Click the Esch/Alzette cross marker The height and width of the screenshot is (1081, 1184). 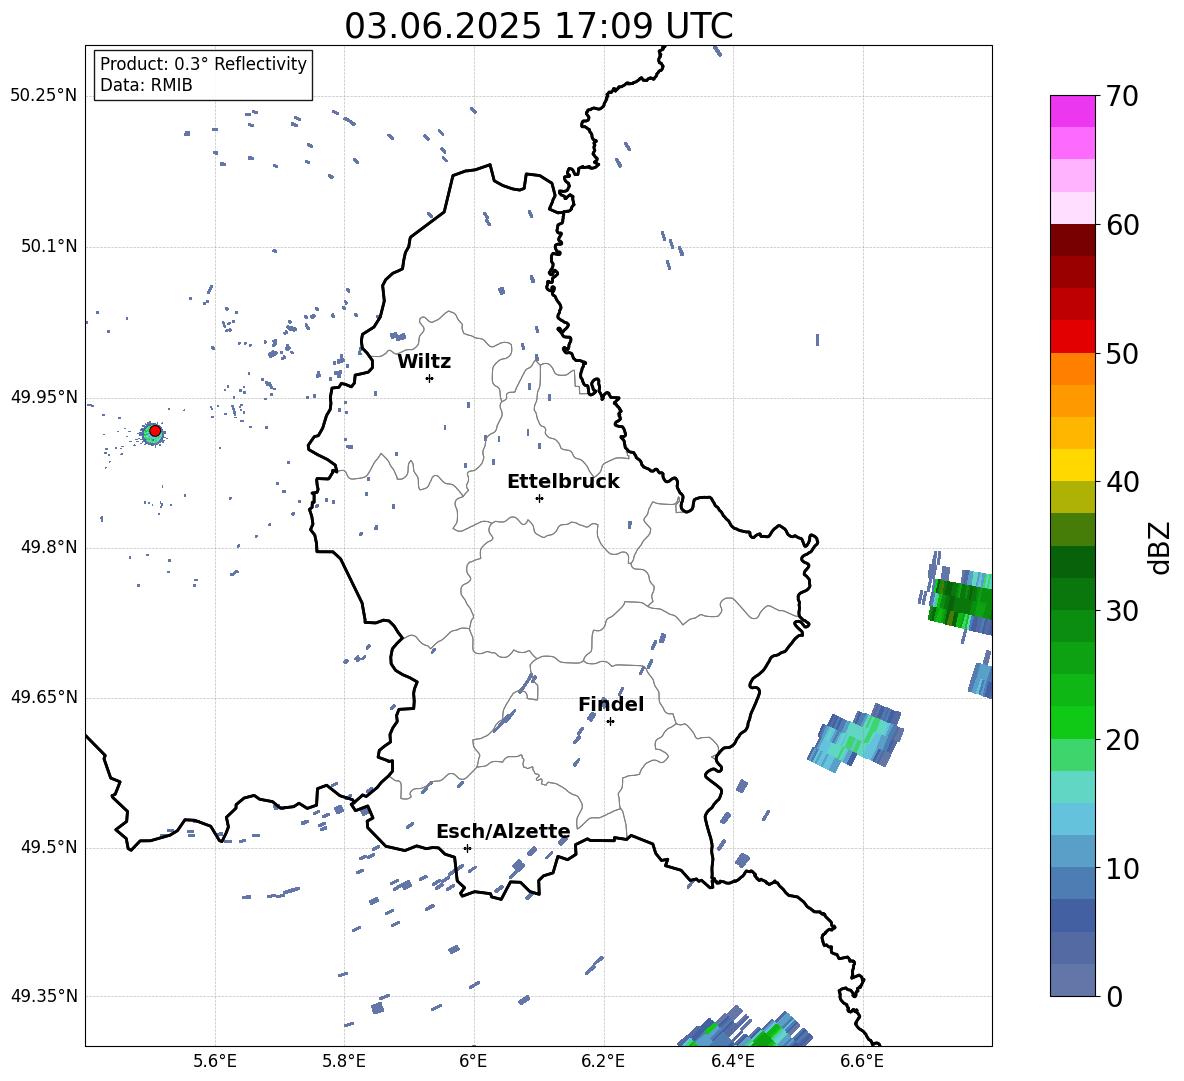coord(467,848)
